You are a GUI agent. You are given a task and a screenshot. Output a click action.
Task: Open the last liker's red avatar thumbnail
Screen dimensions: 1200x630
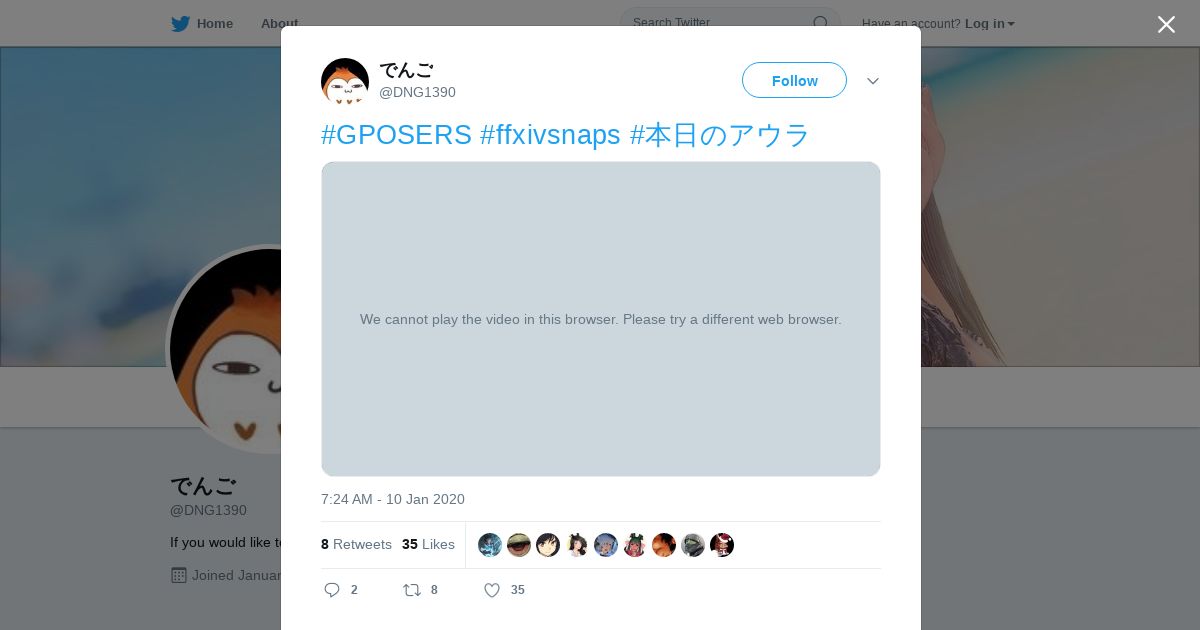tap(722, 545)
